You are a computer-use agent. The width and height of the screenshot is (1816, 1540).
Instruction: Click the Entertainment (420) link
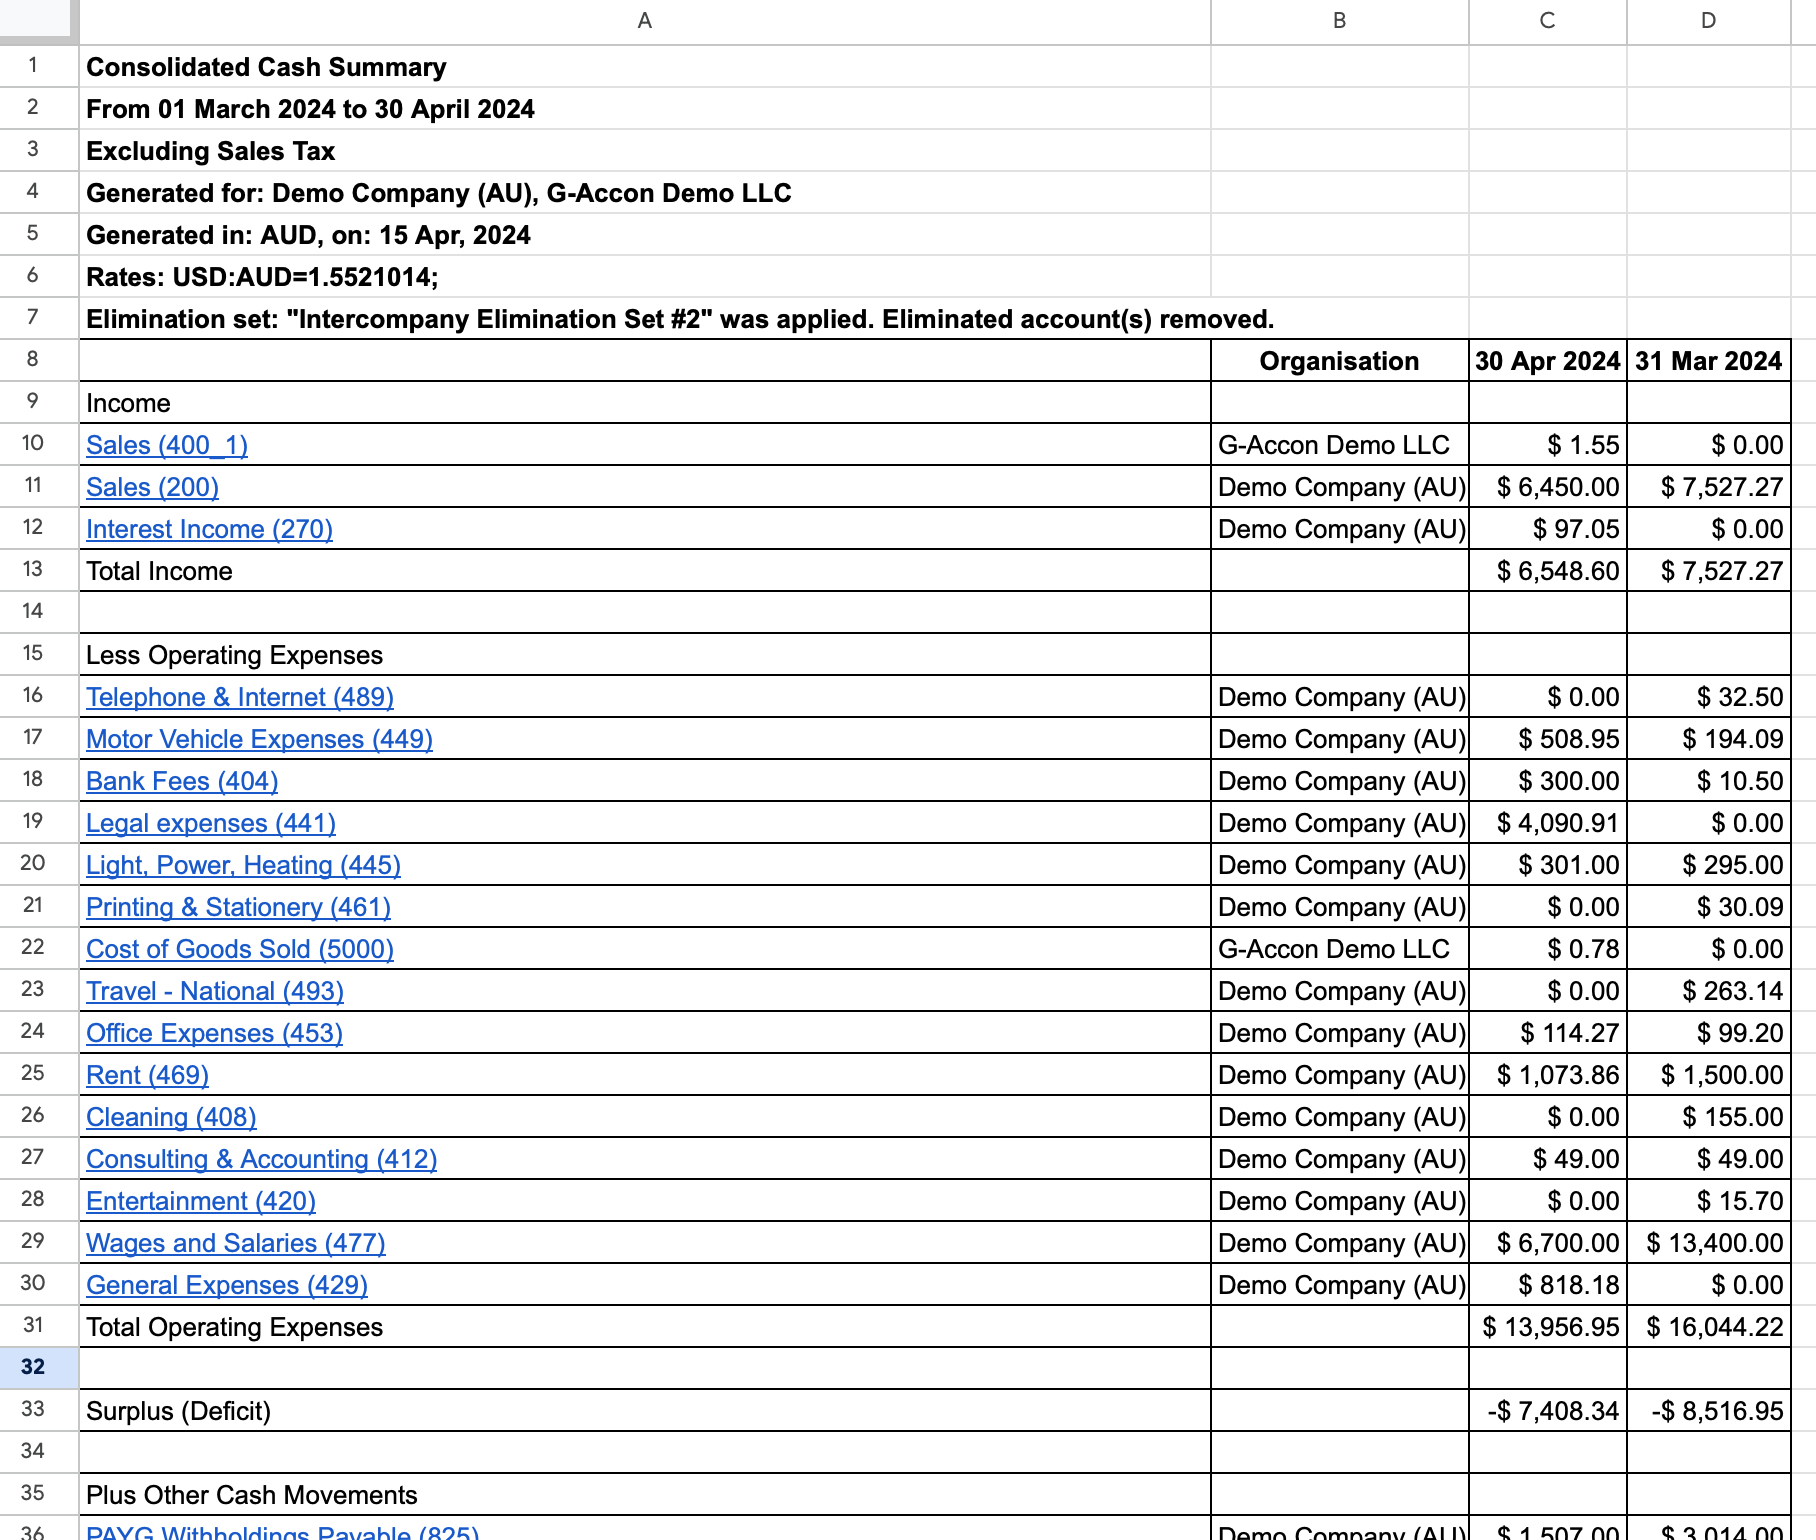pyautogui.click(x=201, y=1201)
